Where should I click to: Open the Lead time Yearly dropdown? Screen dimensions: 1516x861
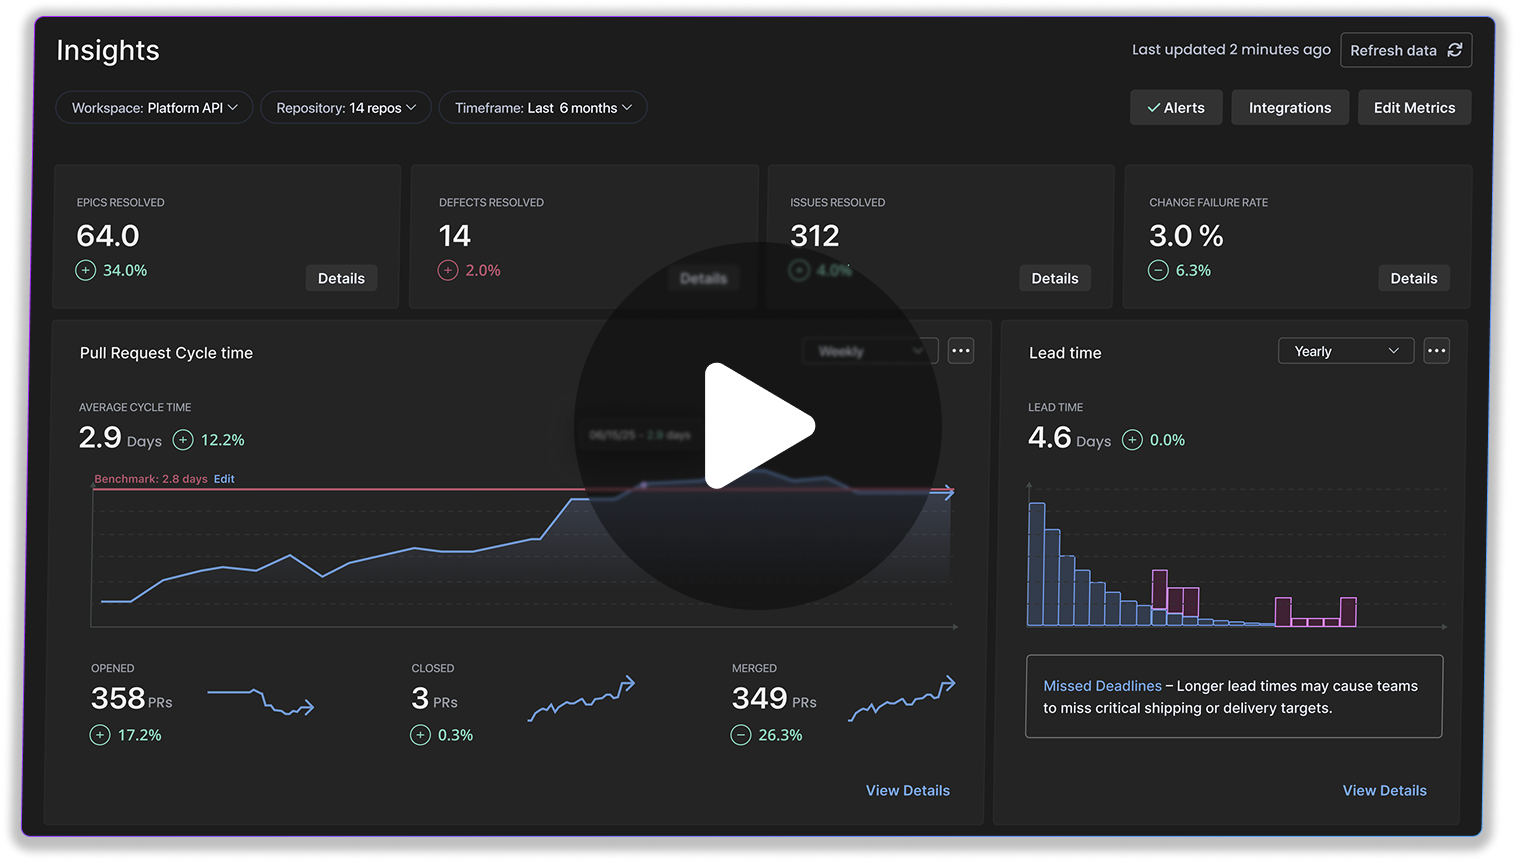[1345, 351]
